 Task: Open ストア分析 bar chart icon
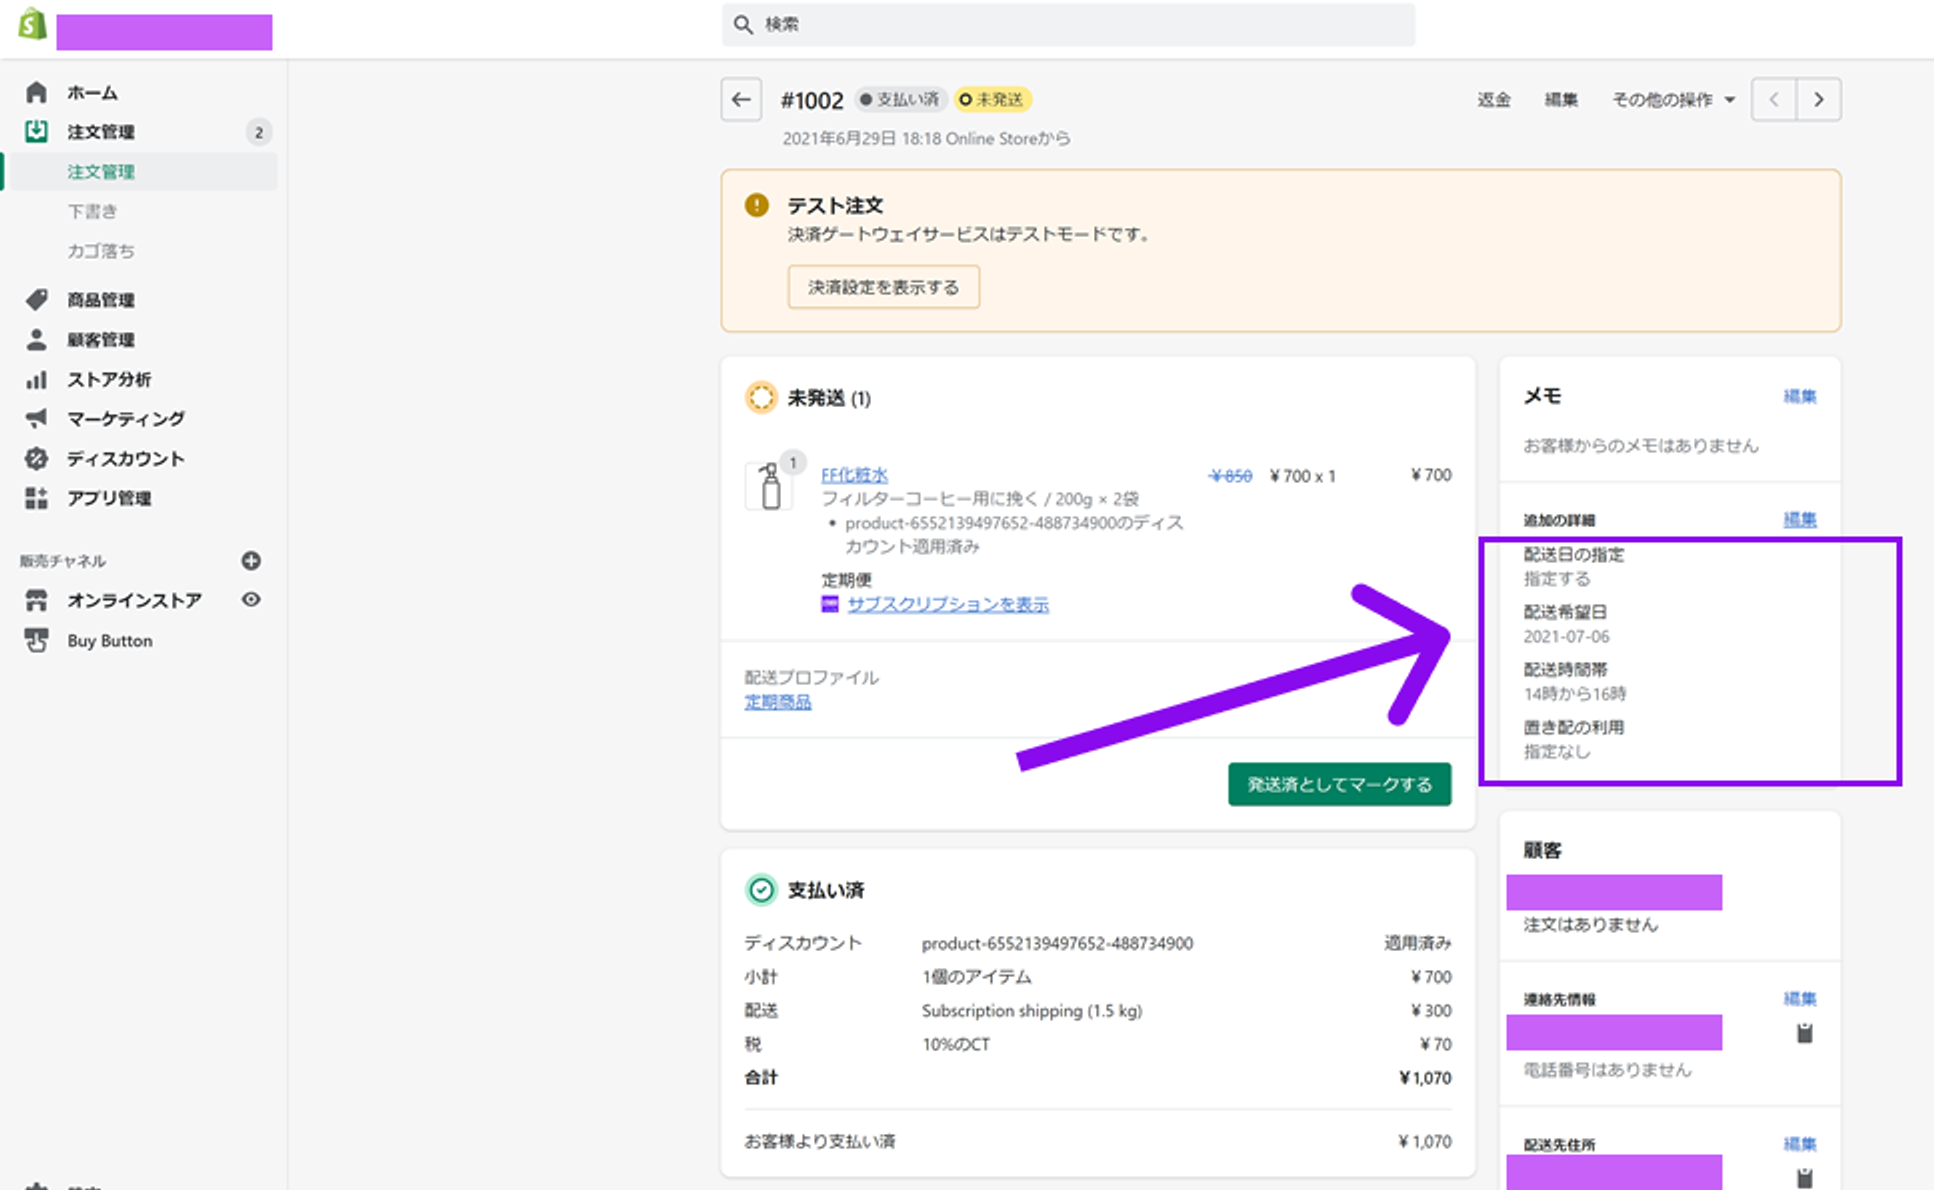(37, 380)
